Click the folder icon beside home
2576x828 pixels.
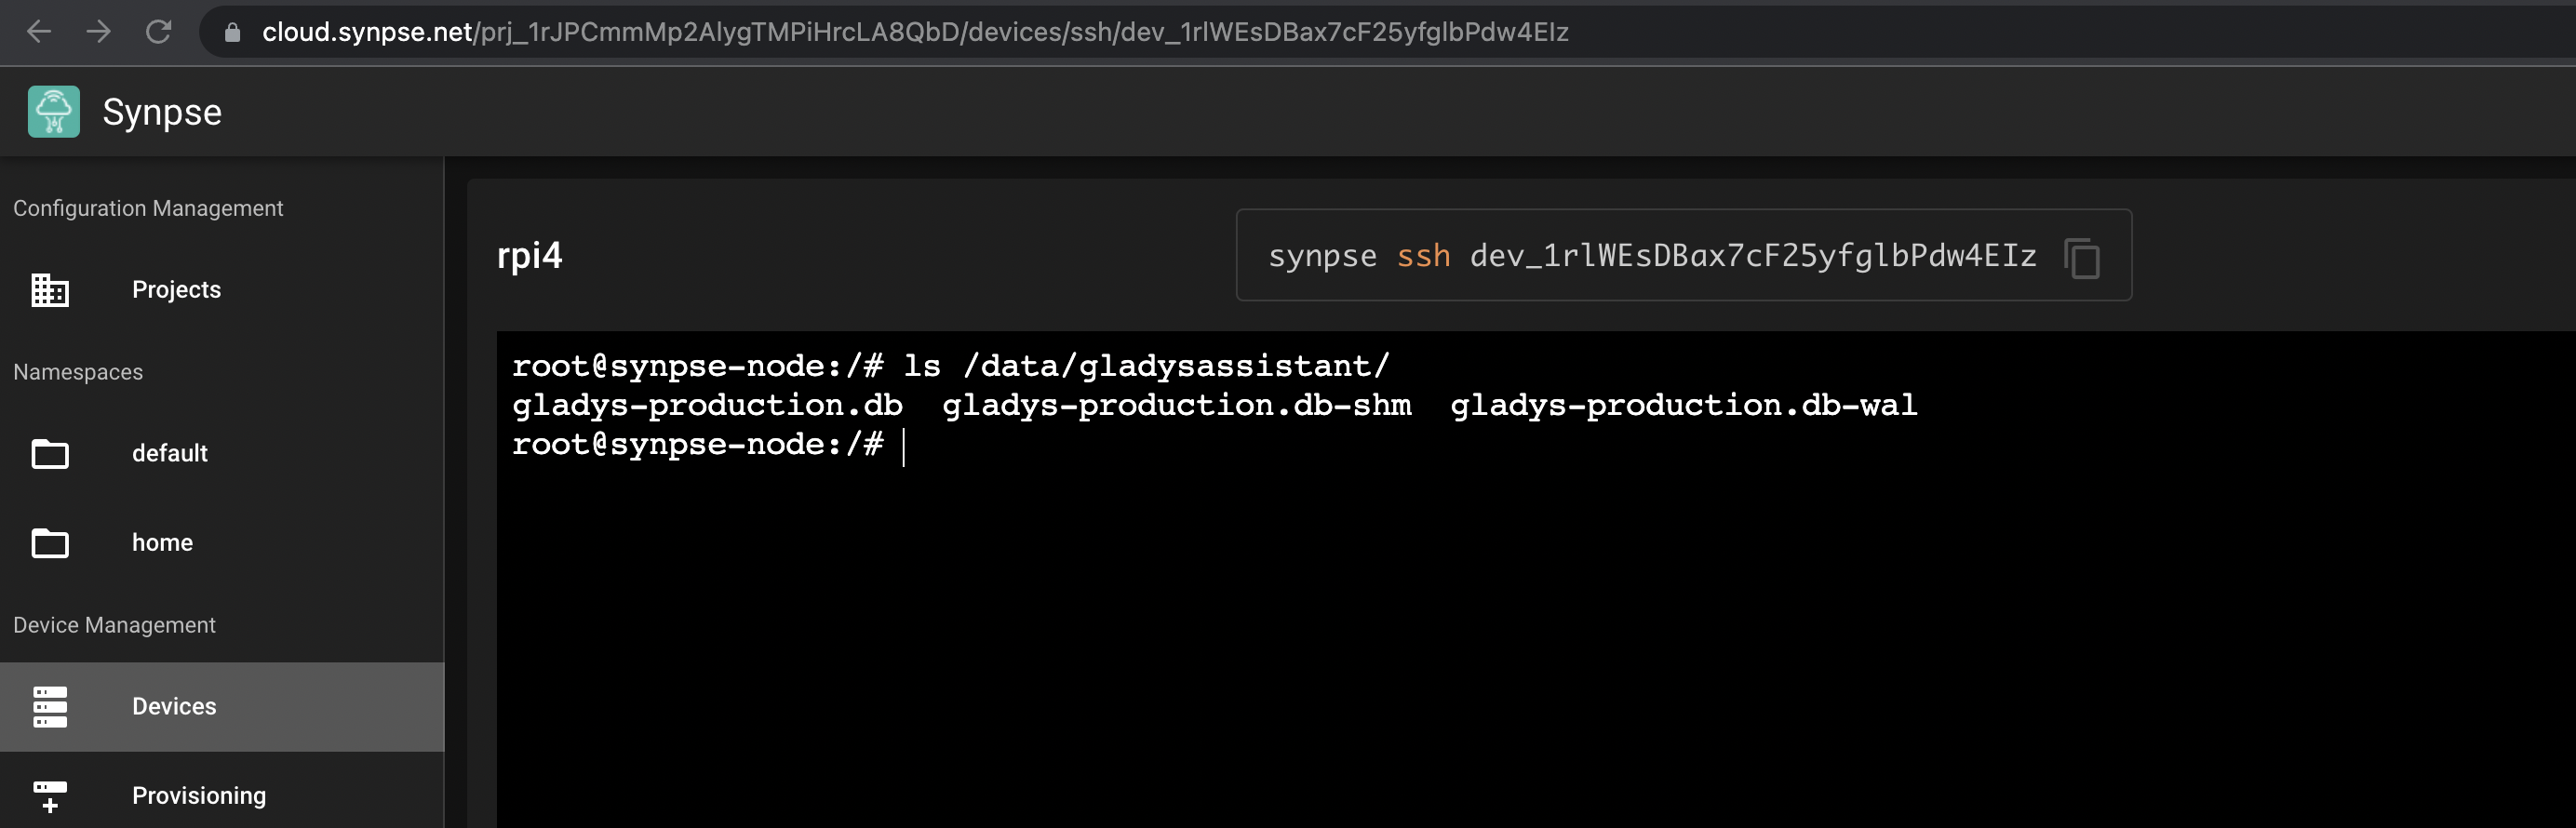tap(50, 543)
